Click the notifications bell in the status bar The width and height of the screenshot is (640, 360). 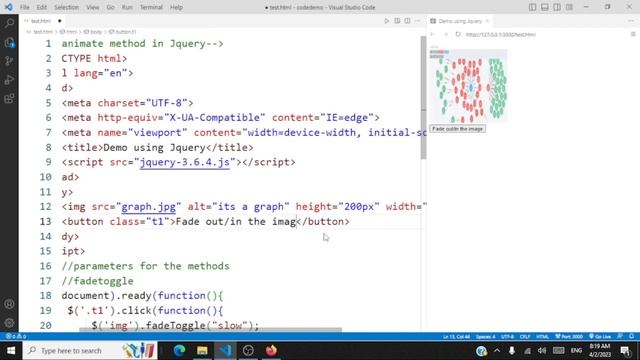pyautogui.click(x=631, y=337)
